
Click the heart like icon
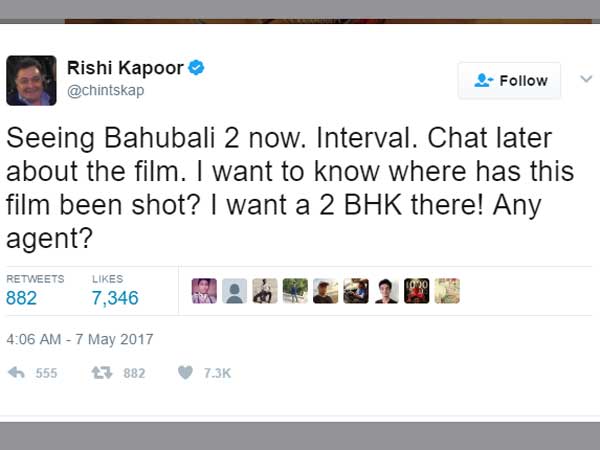pyautogui.click(x=186, y=372)
